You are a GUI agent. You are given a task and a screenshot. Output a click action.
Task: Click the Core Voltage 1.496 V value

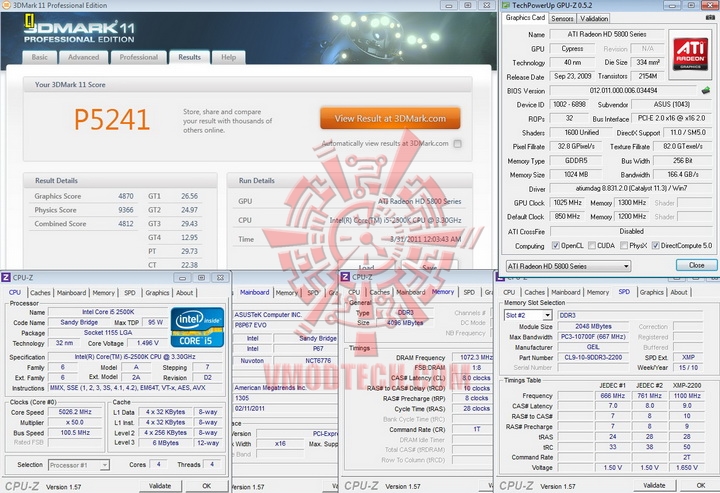click(148, 343)
